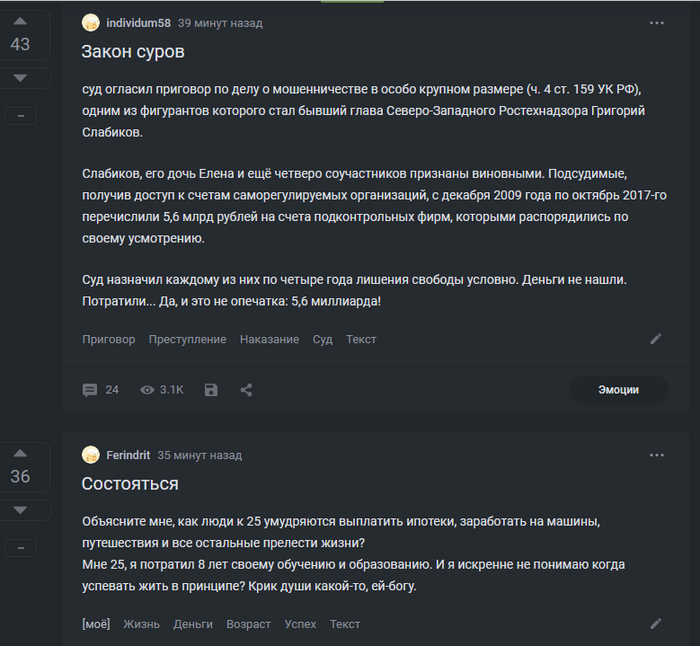Image resolution: width=700 pixels, height=646 pixels.
Task: Open author profile Ferindrit
Action: [x=128, y=455]
